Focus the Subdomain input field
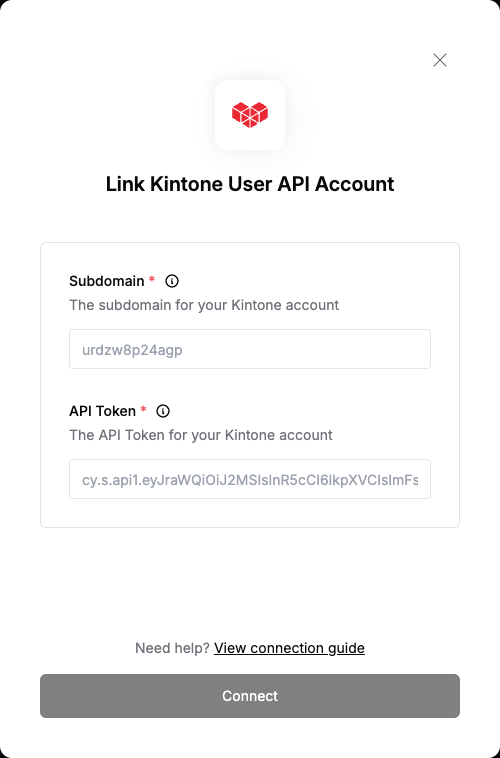Viewport: 500px width, 758px height. tap(250, 349)
